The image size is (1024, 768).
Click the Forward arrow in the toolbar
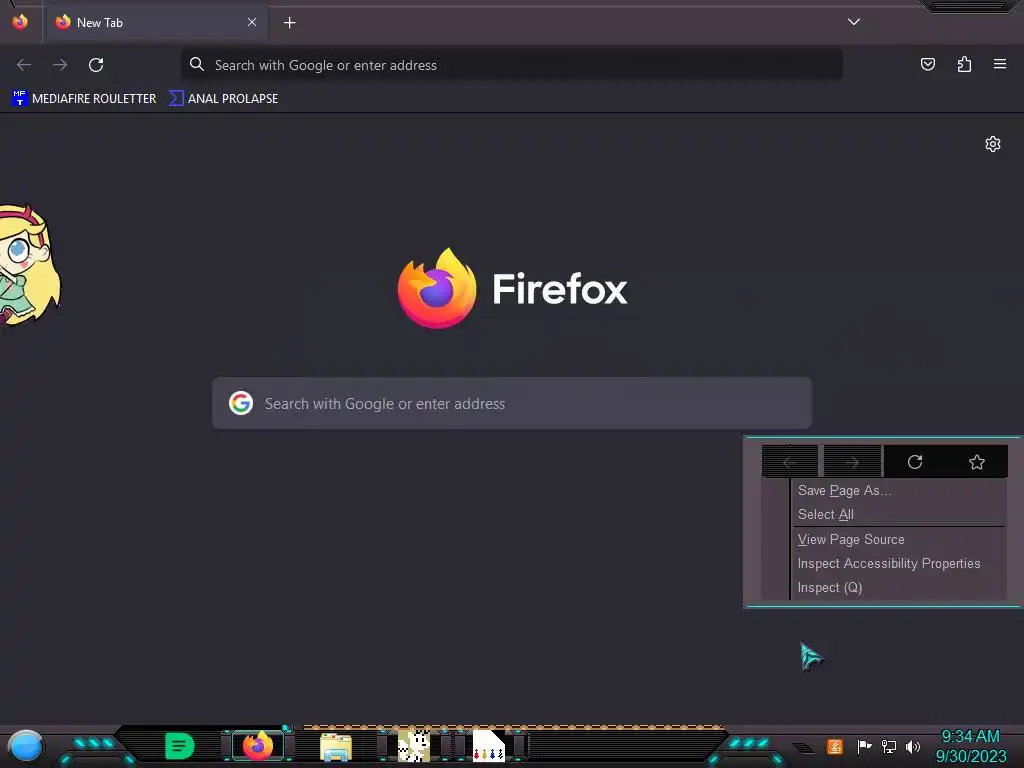60,65
